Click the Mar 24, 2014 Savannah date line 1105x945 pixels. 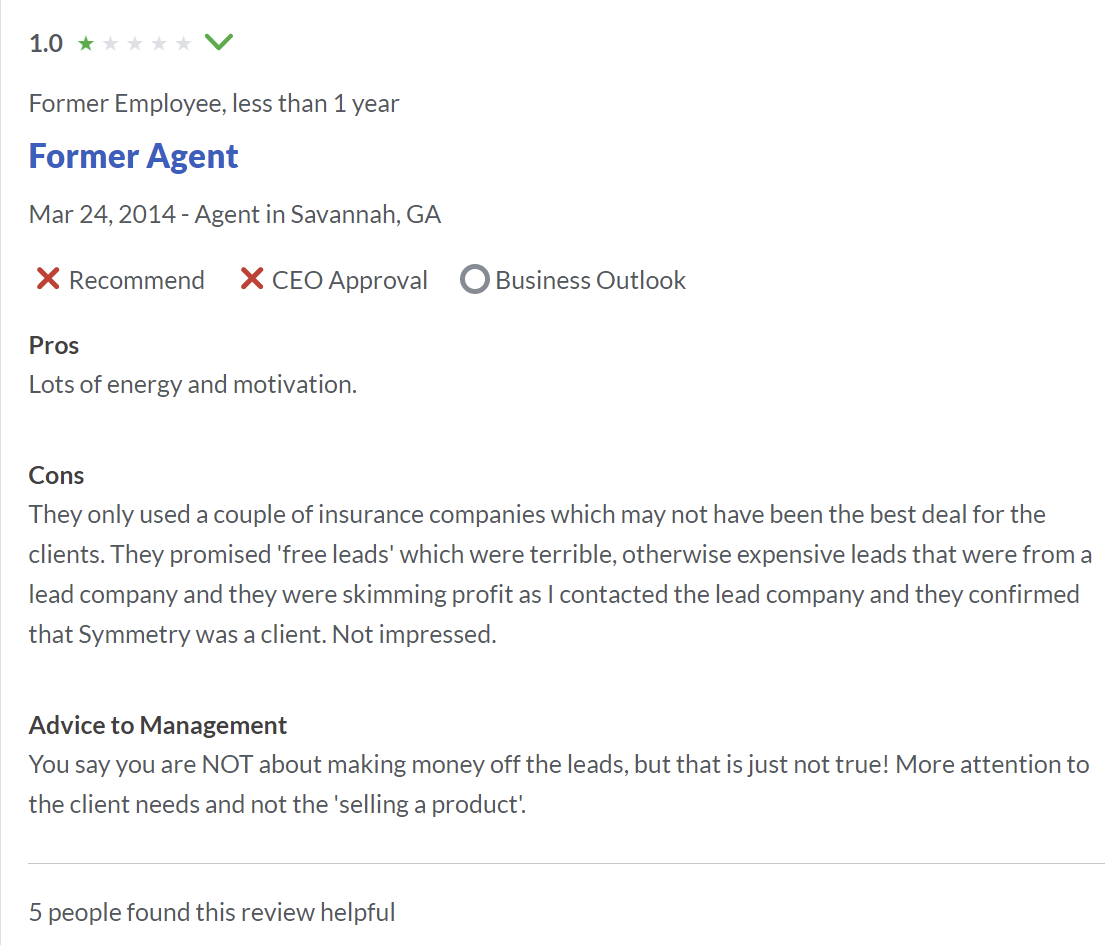tap(235, 214)
